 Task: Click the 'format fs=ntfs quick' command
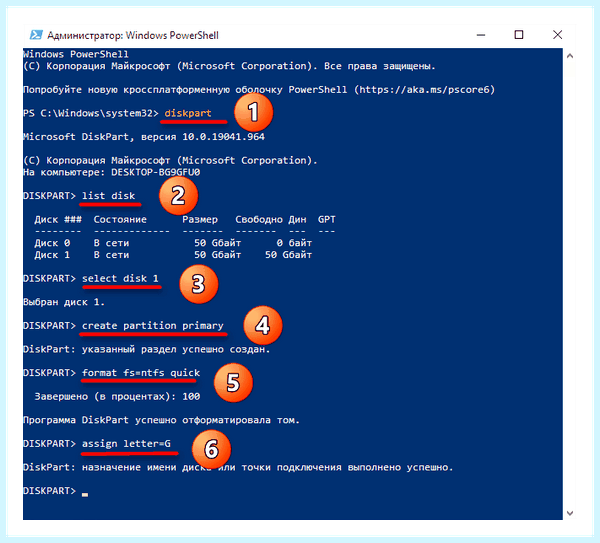click(x=141, y=373)
